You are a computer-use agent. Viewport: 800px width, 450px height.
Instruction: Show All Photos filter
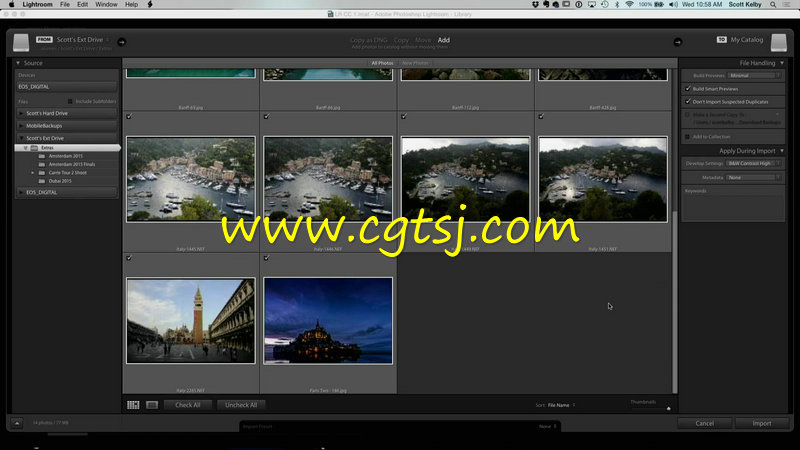(382, 63)
